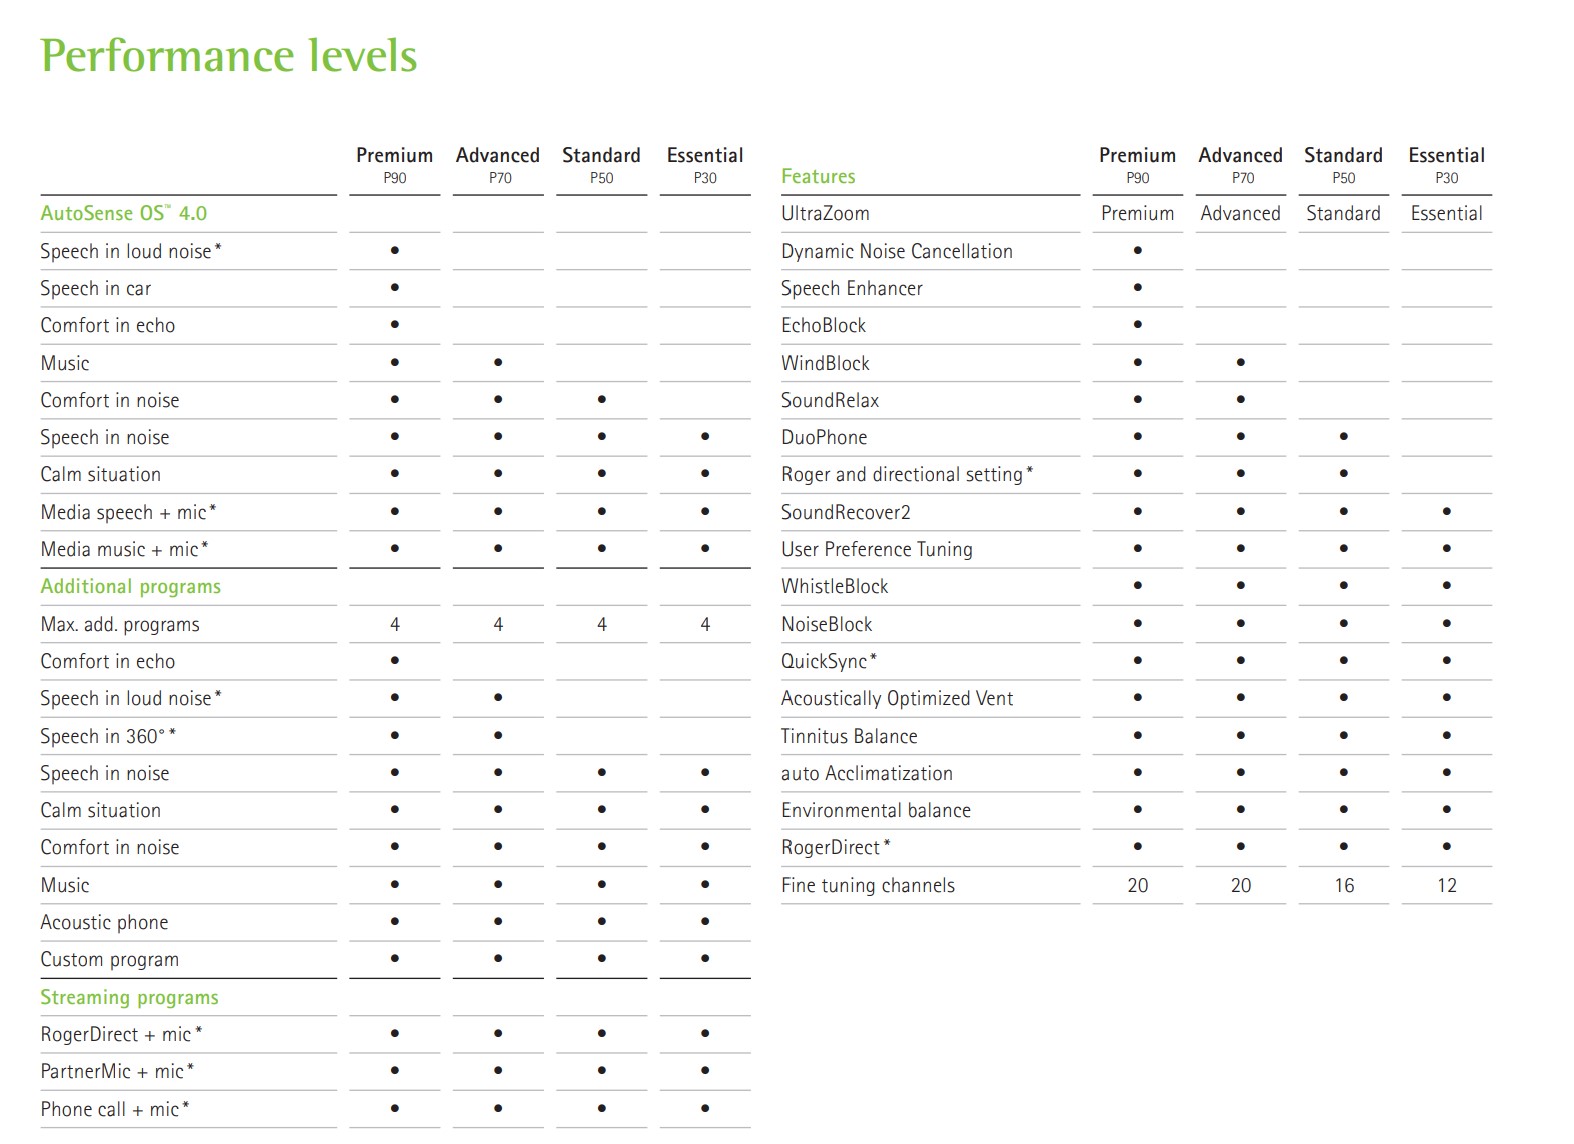Click the "Media music + mic*" label
1574x1144 pixels.
pyautogui.click(x=124, y=549)
